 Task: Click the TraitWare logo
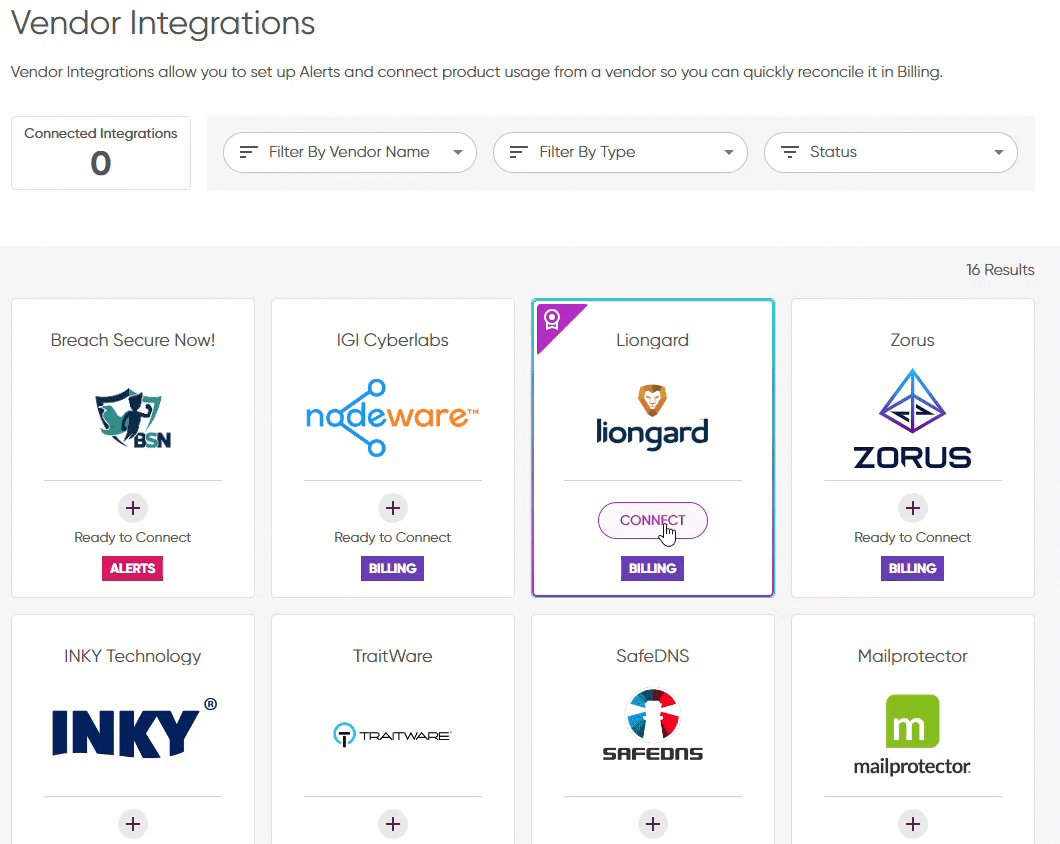tap(392, 734)
